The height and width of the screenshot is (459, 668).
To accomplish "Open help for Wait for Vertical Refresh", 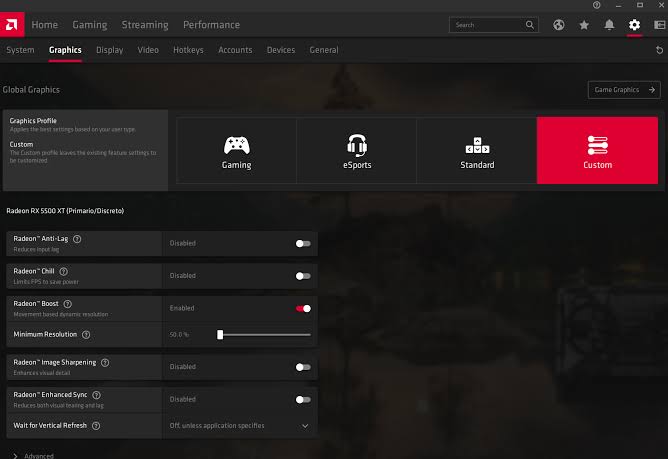I will 96,426.
